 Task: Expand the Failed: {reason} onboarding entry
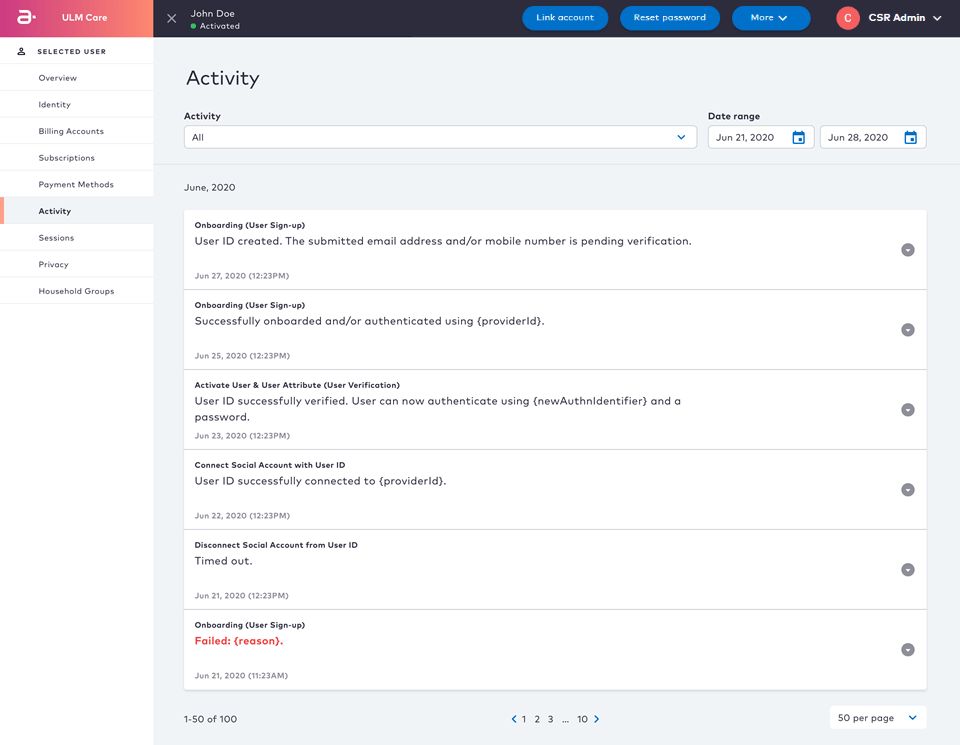(x=908, y=650)
